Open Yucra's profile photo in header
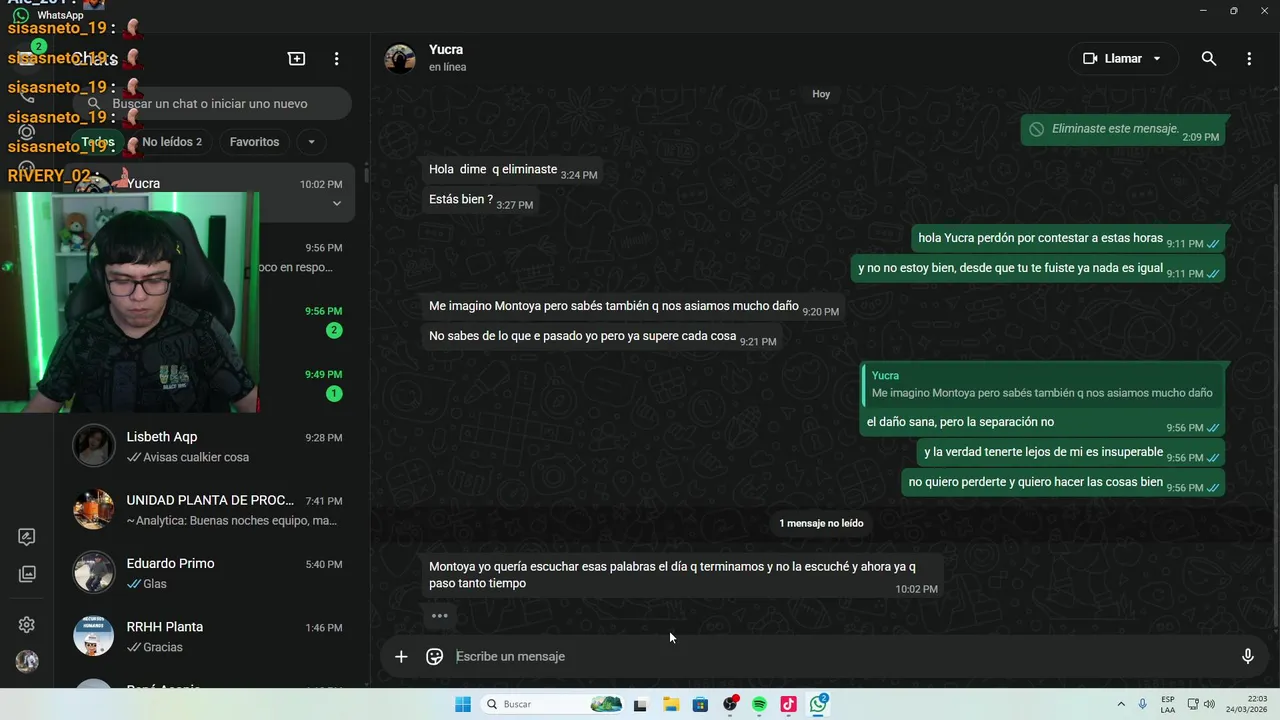Screen dimensions: 1280x720 [400, 59]
